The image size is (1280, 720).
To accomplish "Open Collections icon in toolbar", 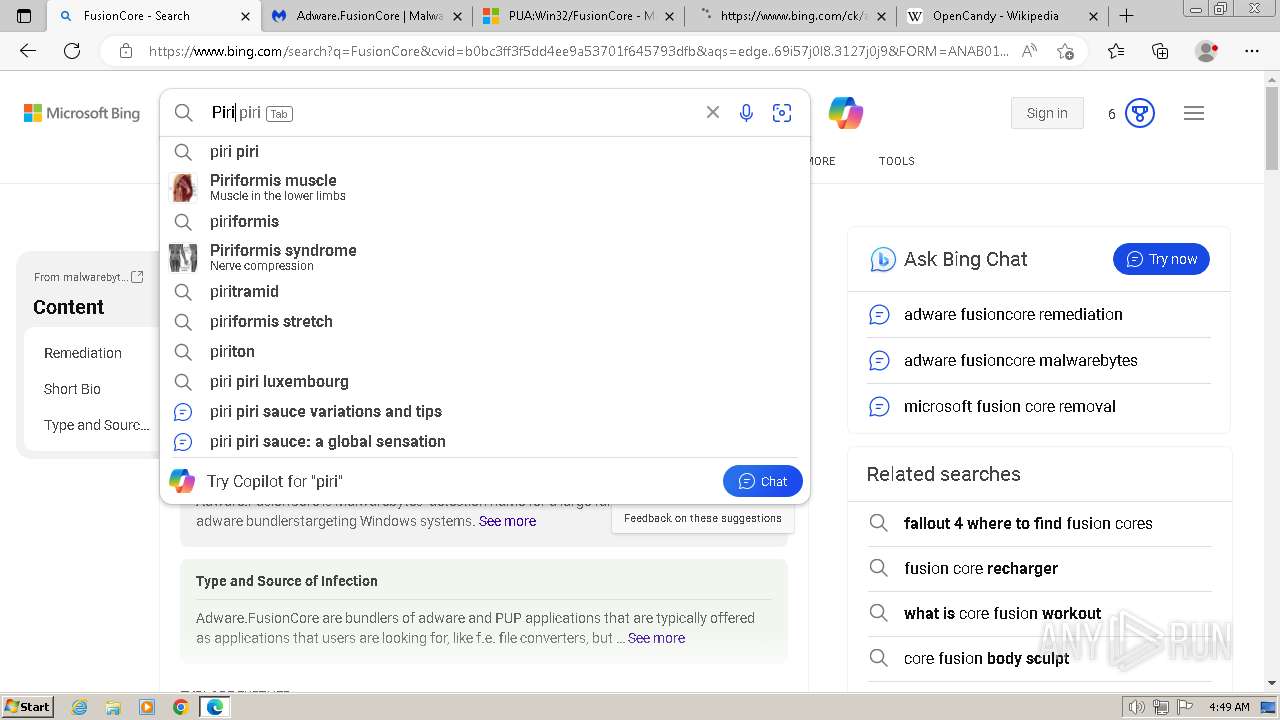I will 1160,51.
